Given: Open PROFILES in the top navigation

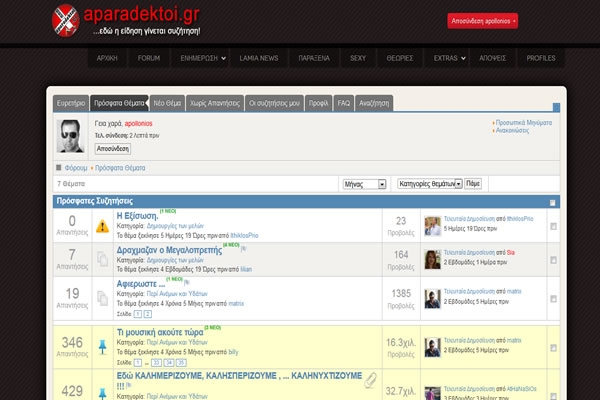Looking at the screenshot, I should 541,58.
